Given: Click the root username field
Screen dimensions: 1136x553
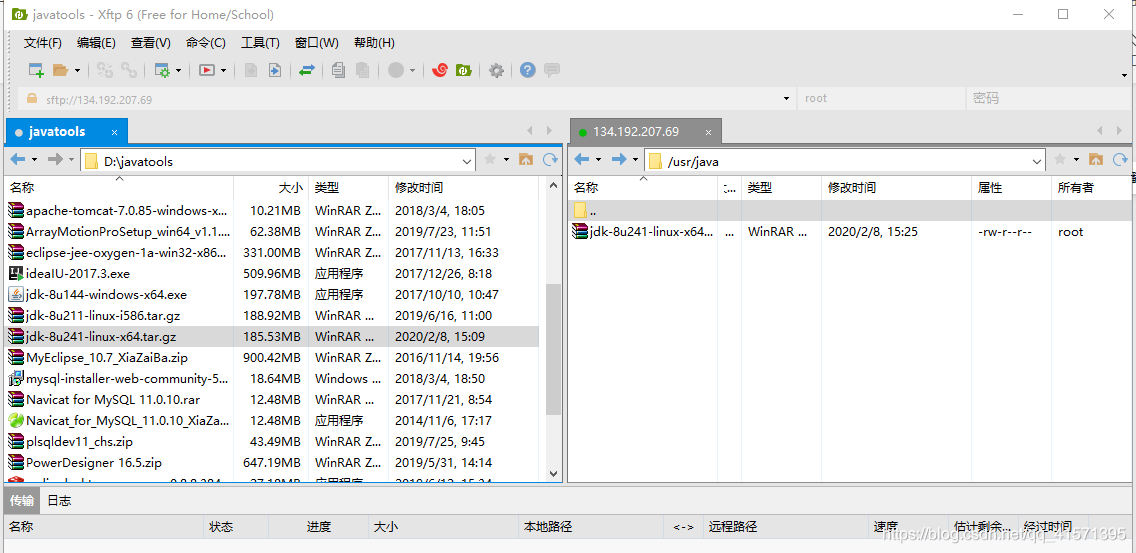Looking at the screenshot, I should (881, 99).
